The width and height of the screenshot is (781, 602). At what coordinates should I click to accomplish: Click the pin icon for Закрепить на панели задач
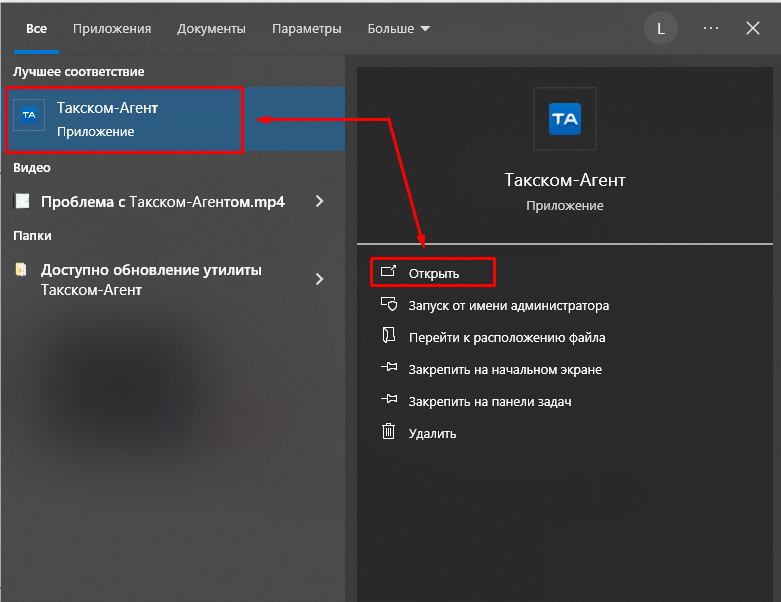pos(389,400)
